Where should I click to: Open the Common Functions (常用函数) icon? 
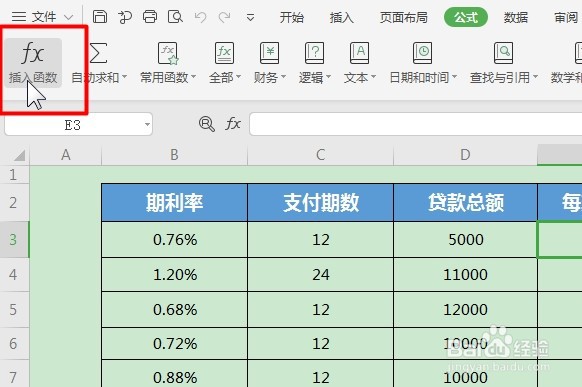point(168,53)
